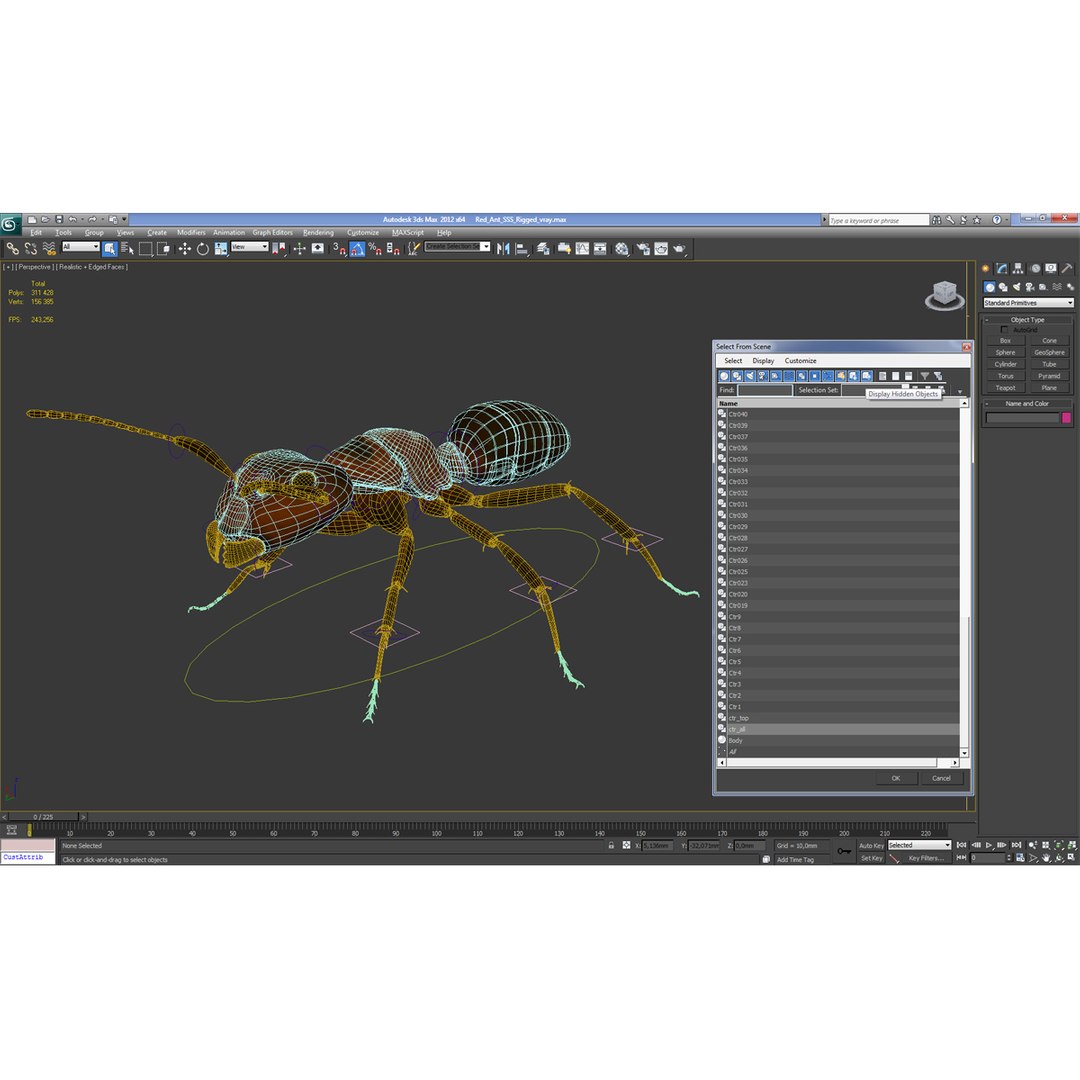
Task: Activate the Select Object tool
Action: (x=110, y=249)
